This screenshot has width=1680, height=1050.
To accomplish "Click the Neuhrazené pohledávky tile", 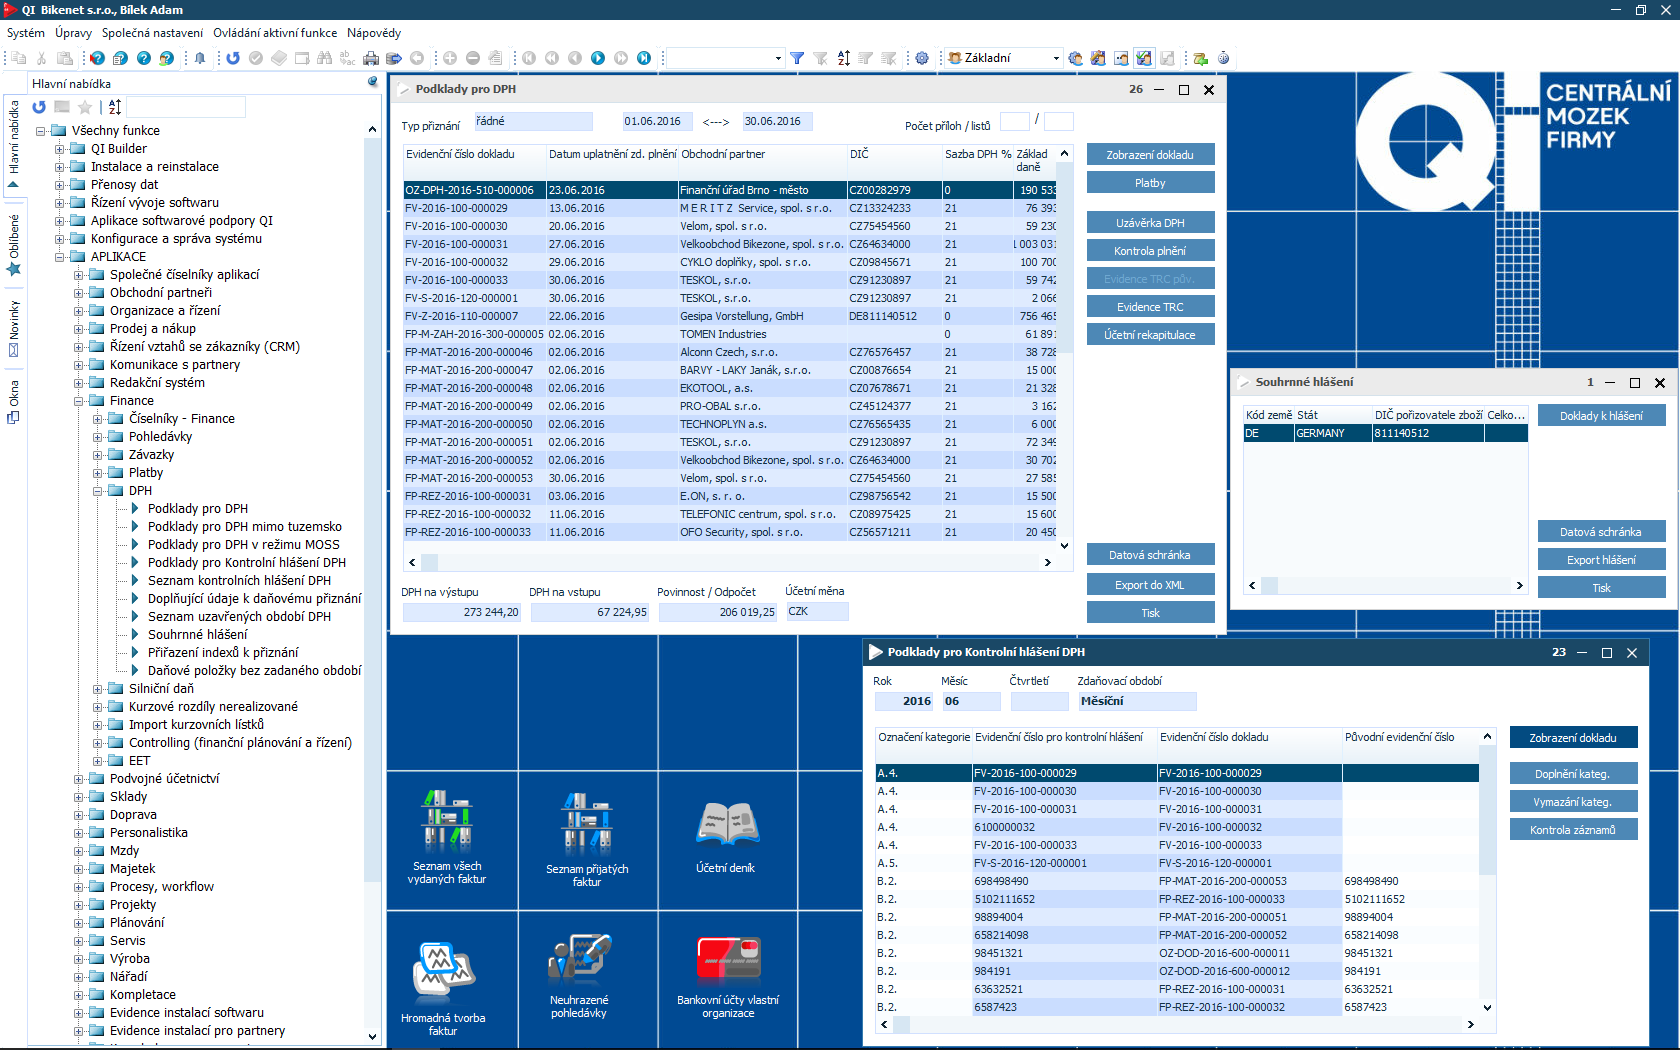I will coord(579,978).
